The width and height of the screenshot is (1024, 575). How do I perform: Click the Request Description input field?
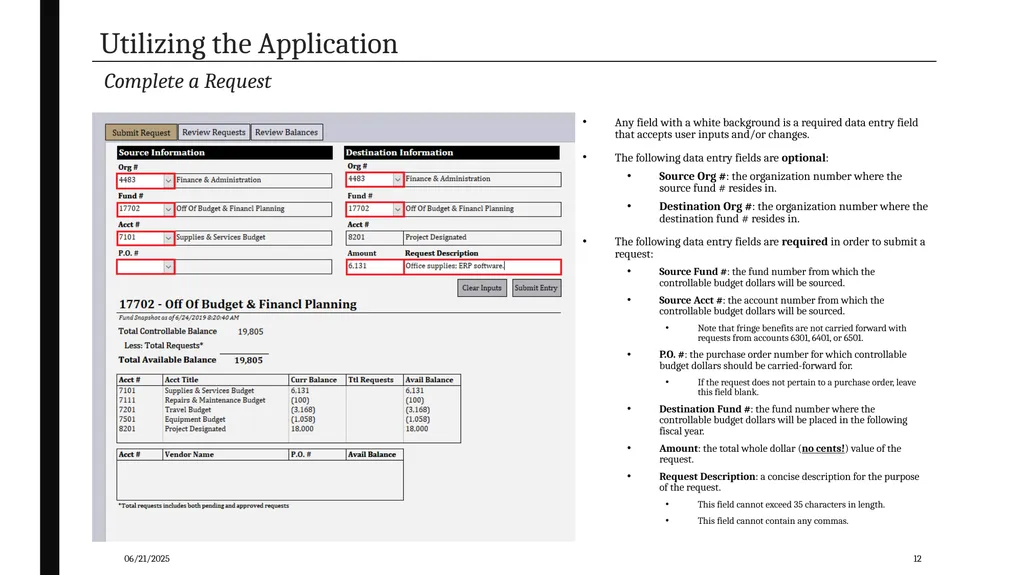482,267
